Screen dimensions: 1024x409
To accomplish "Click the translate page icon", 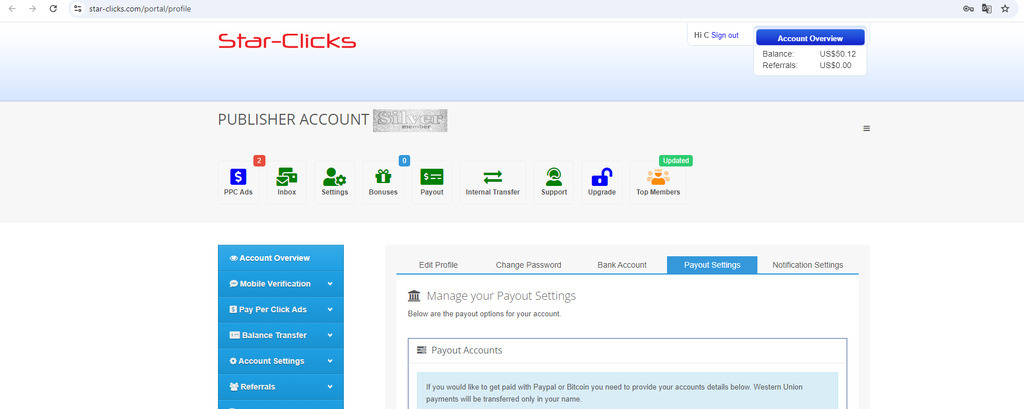I will pyautogui.click(x=987, y=8).
